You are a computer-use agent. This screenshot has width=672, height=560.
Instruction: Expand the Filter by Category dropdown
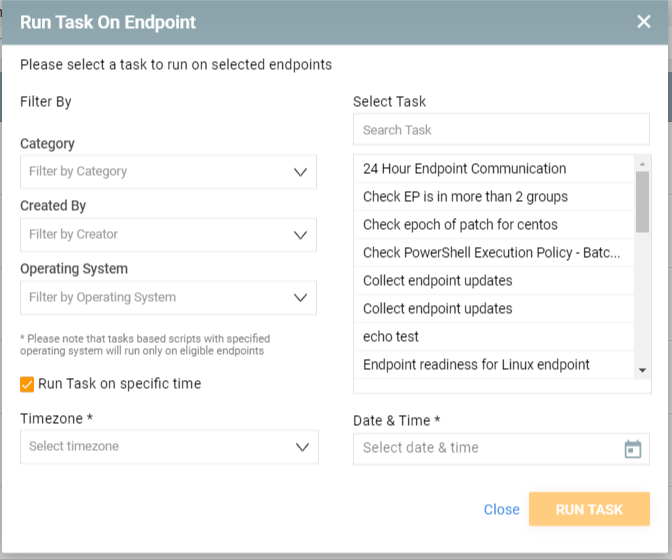pyautogui.click(x=168, y=172)
